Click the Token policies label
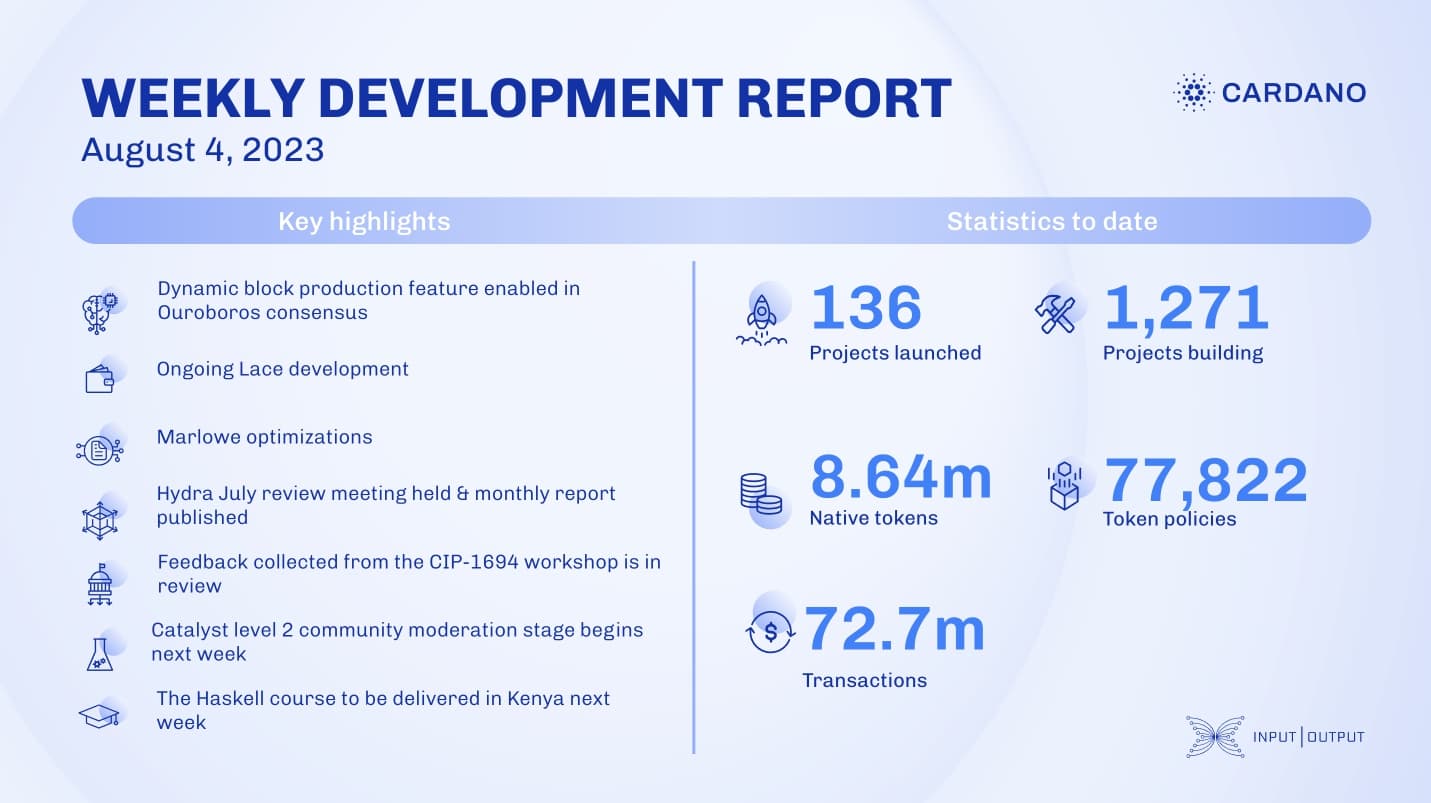 tap(1169, 519)
